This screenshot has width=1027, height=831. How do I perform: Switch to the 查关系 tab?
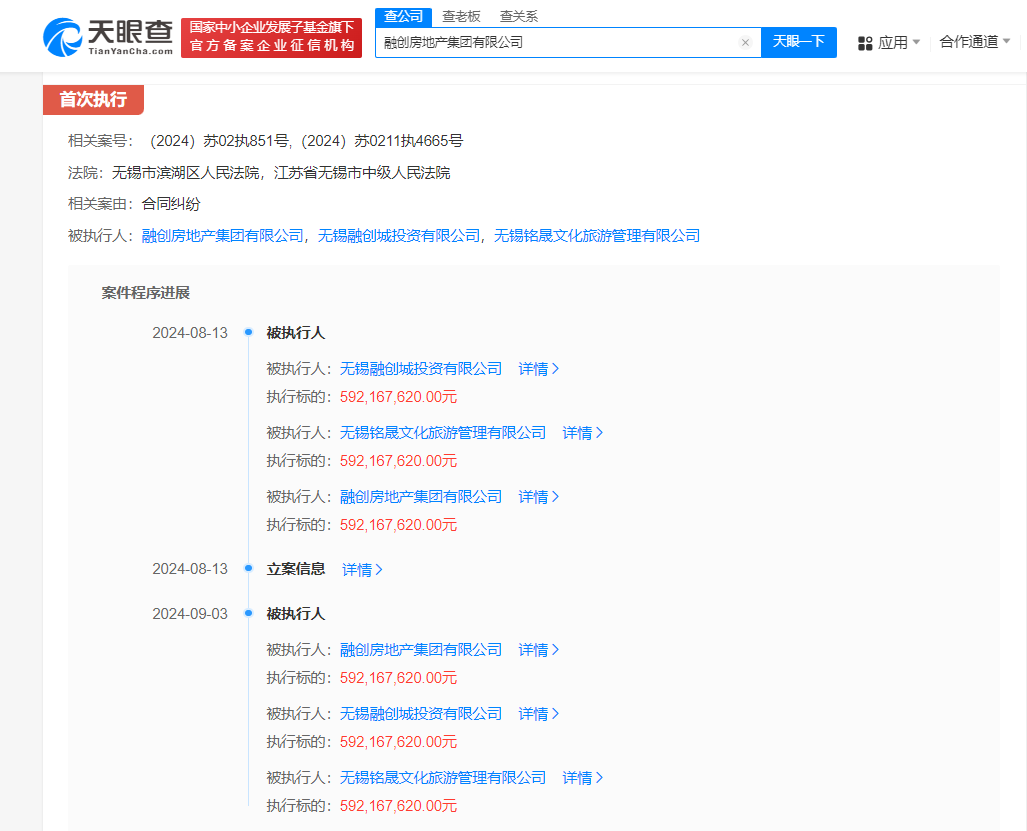coord(518,16)
